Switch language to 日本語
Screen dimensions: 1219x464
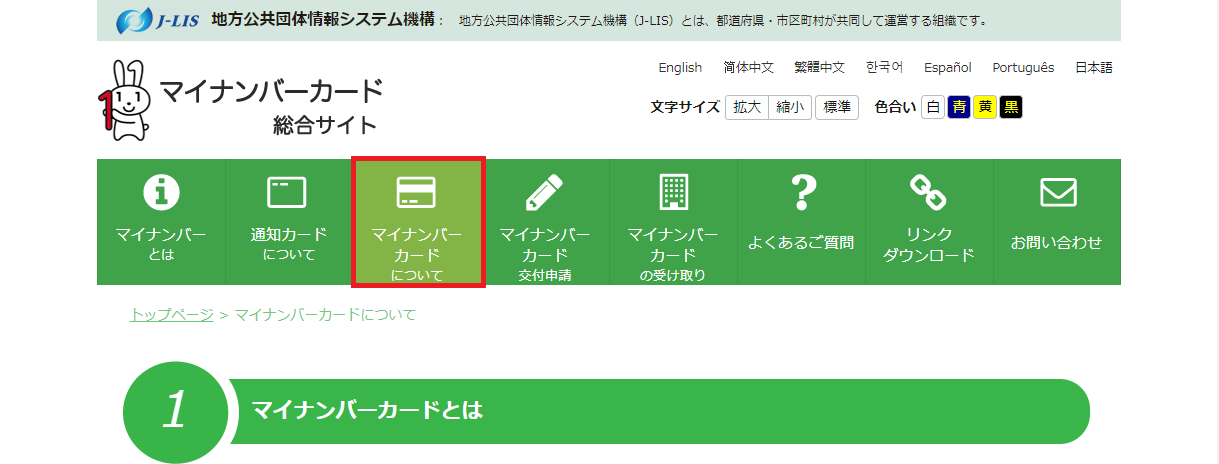pos(1094,68)
